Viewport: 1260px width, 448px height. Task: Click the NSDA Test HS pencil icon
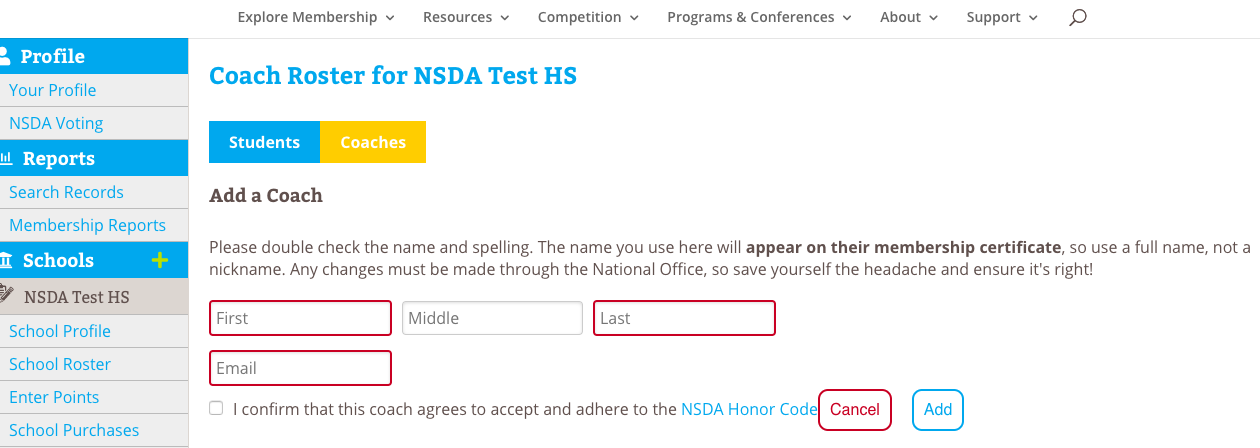click(7, 295)
